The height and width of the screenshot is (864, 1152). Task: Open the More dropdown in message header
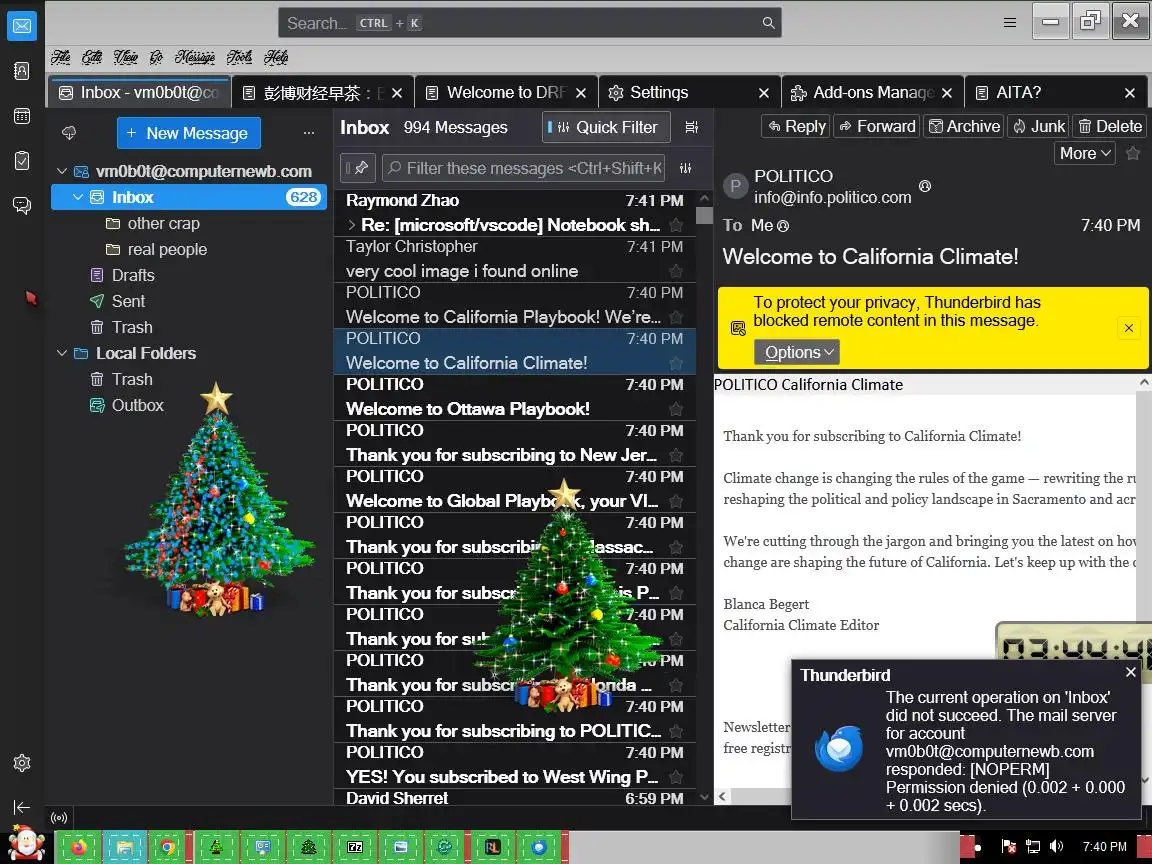click(x=1084, y=153)
